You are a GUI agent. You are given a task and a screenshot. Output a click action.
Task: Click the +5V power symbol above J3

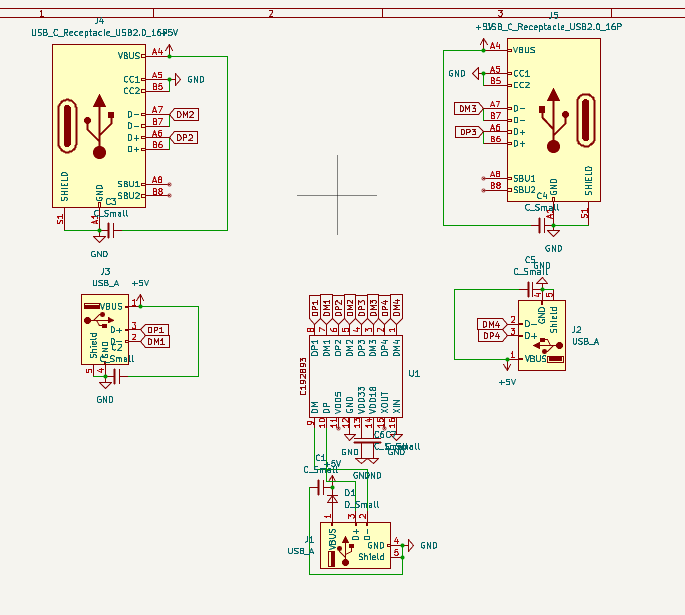coord(139,285)
